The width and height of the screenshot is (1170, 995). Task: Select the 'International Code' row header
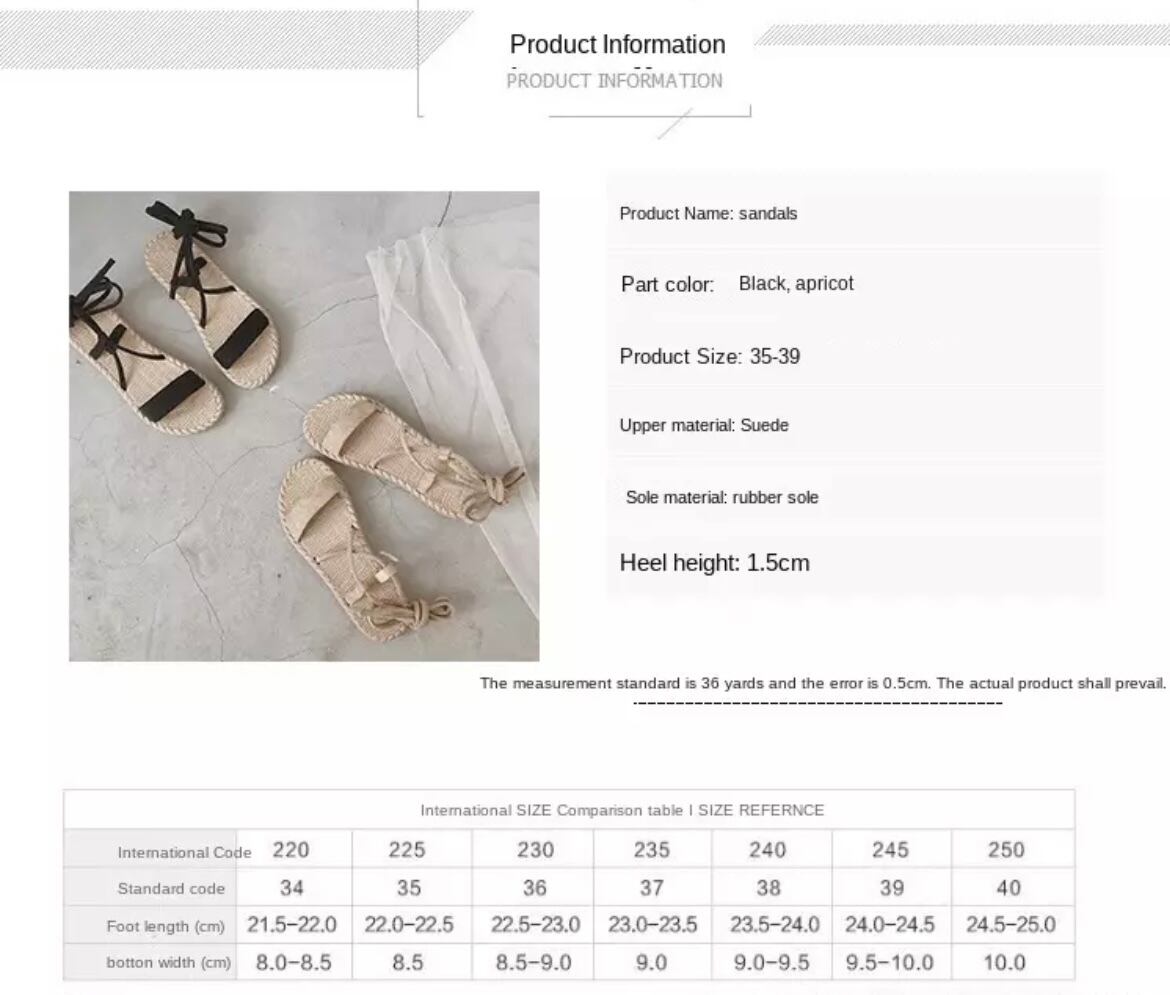point(184,852)
